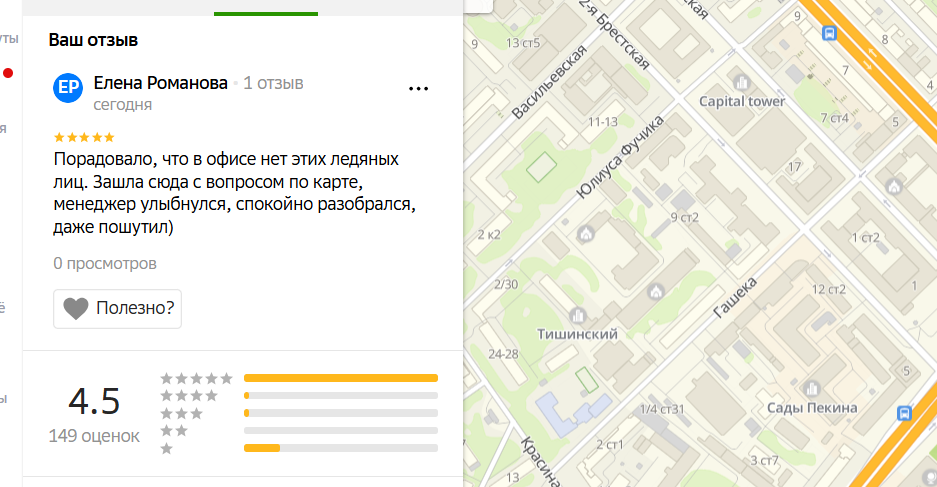Click the "0 просмотров" view counter
The height and width of the screenshot is (487, 937).
(x=105, y=264)
